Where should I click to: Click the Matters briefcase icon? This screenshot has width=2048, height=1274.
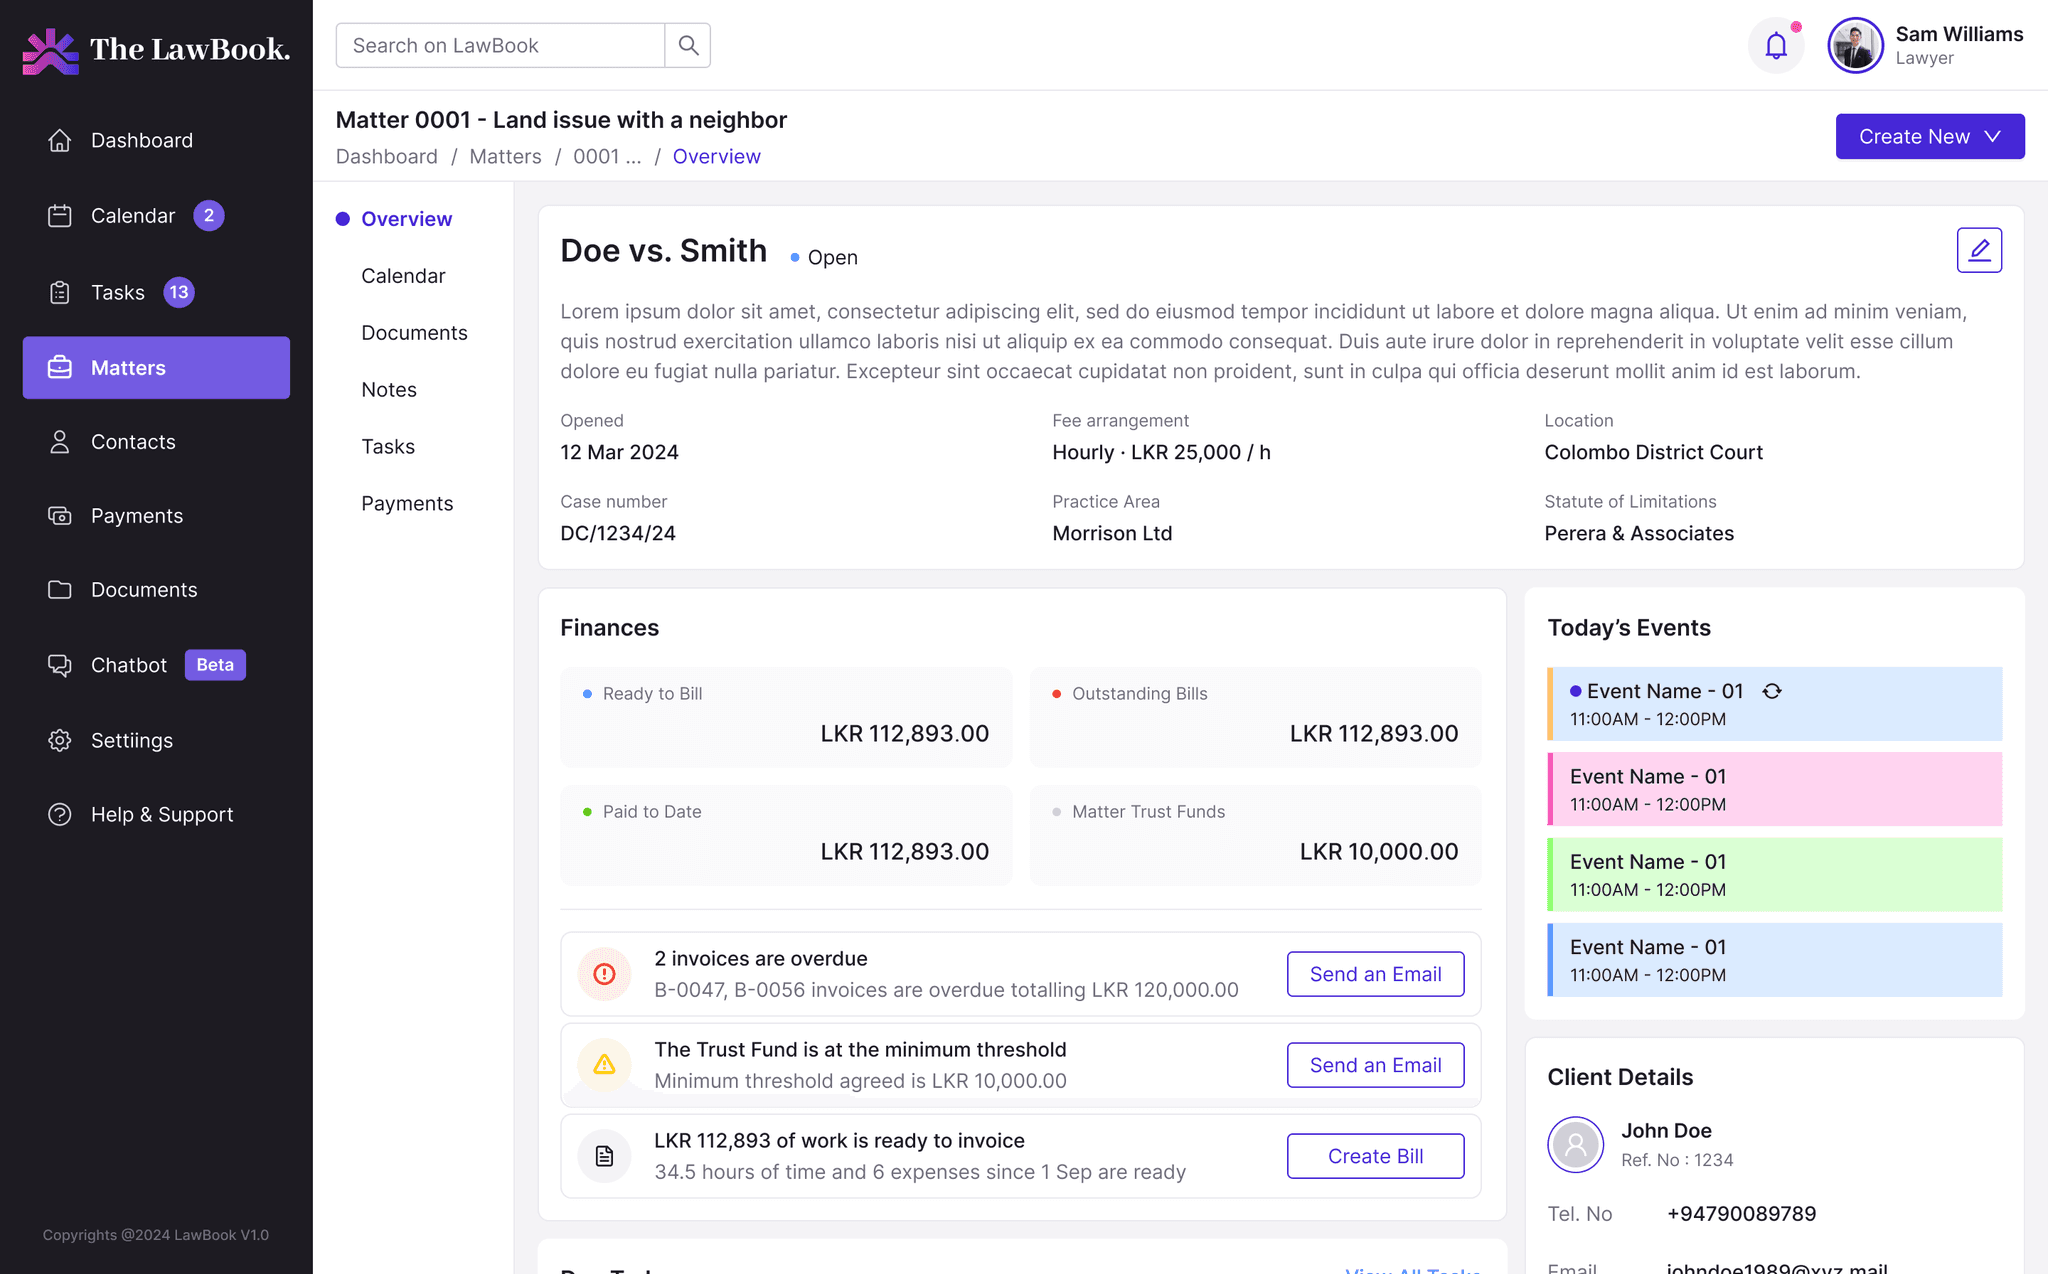click(60, 367)
